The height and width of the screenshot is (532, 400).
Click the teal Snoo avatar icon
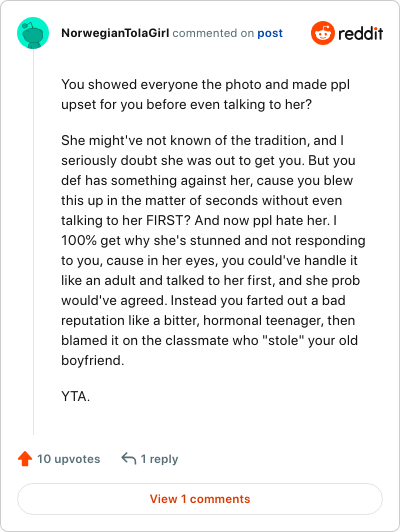point(33,33)
